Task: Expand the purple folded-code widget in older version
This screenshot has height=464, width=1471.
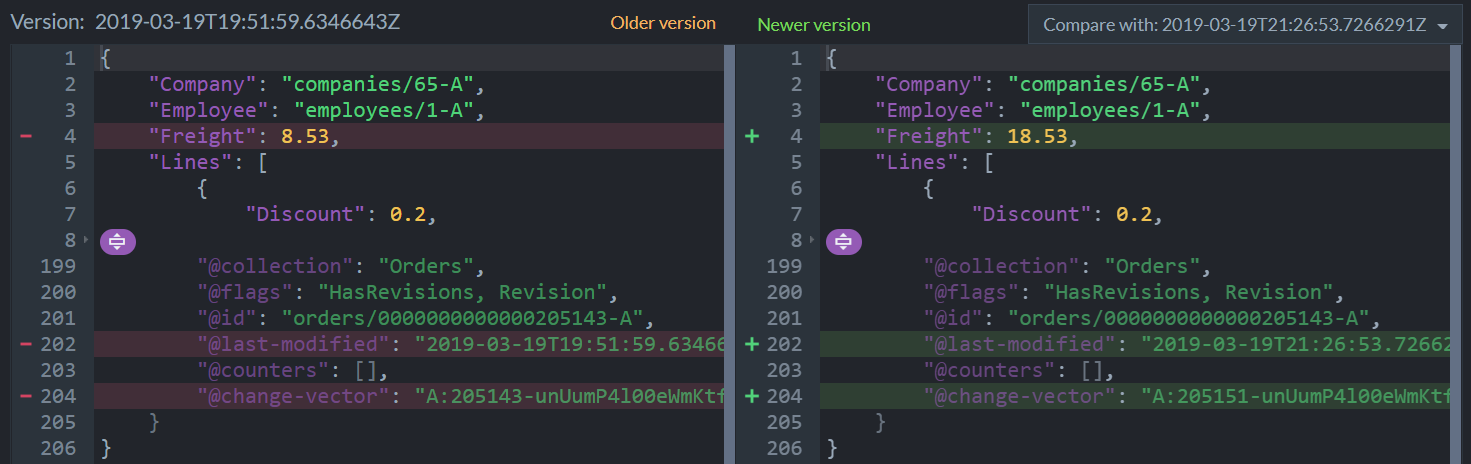Action: (117, 241)
